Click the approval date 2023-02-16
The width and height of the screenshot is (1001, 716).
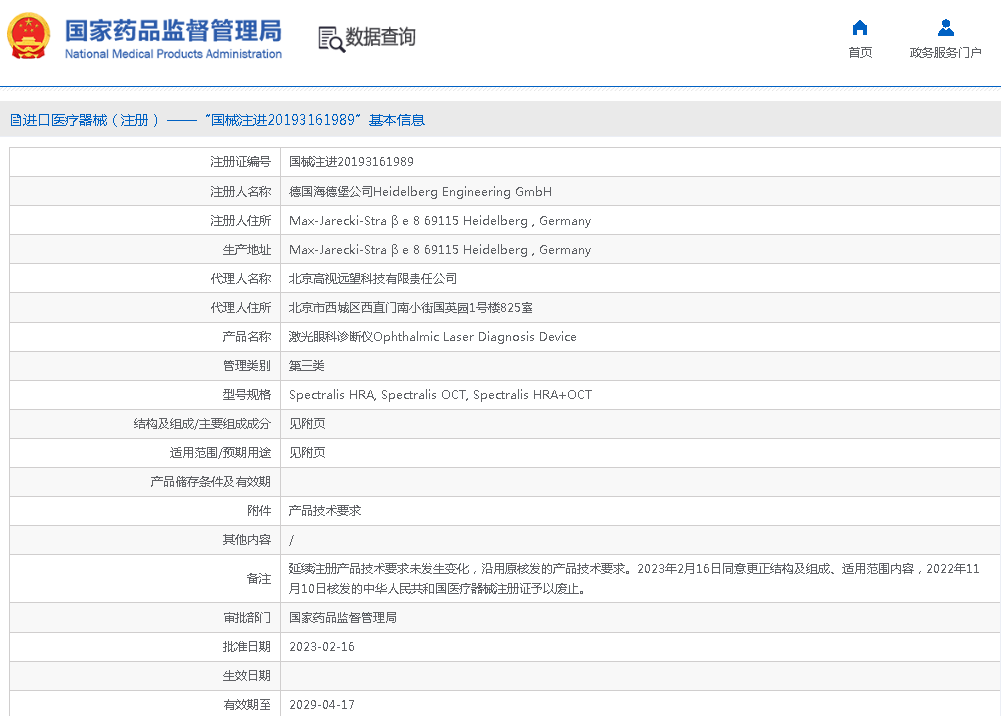click(322, 647)
